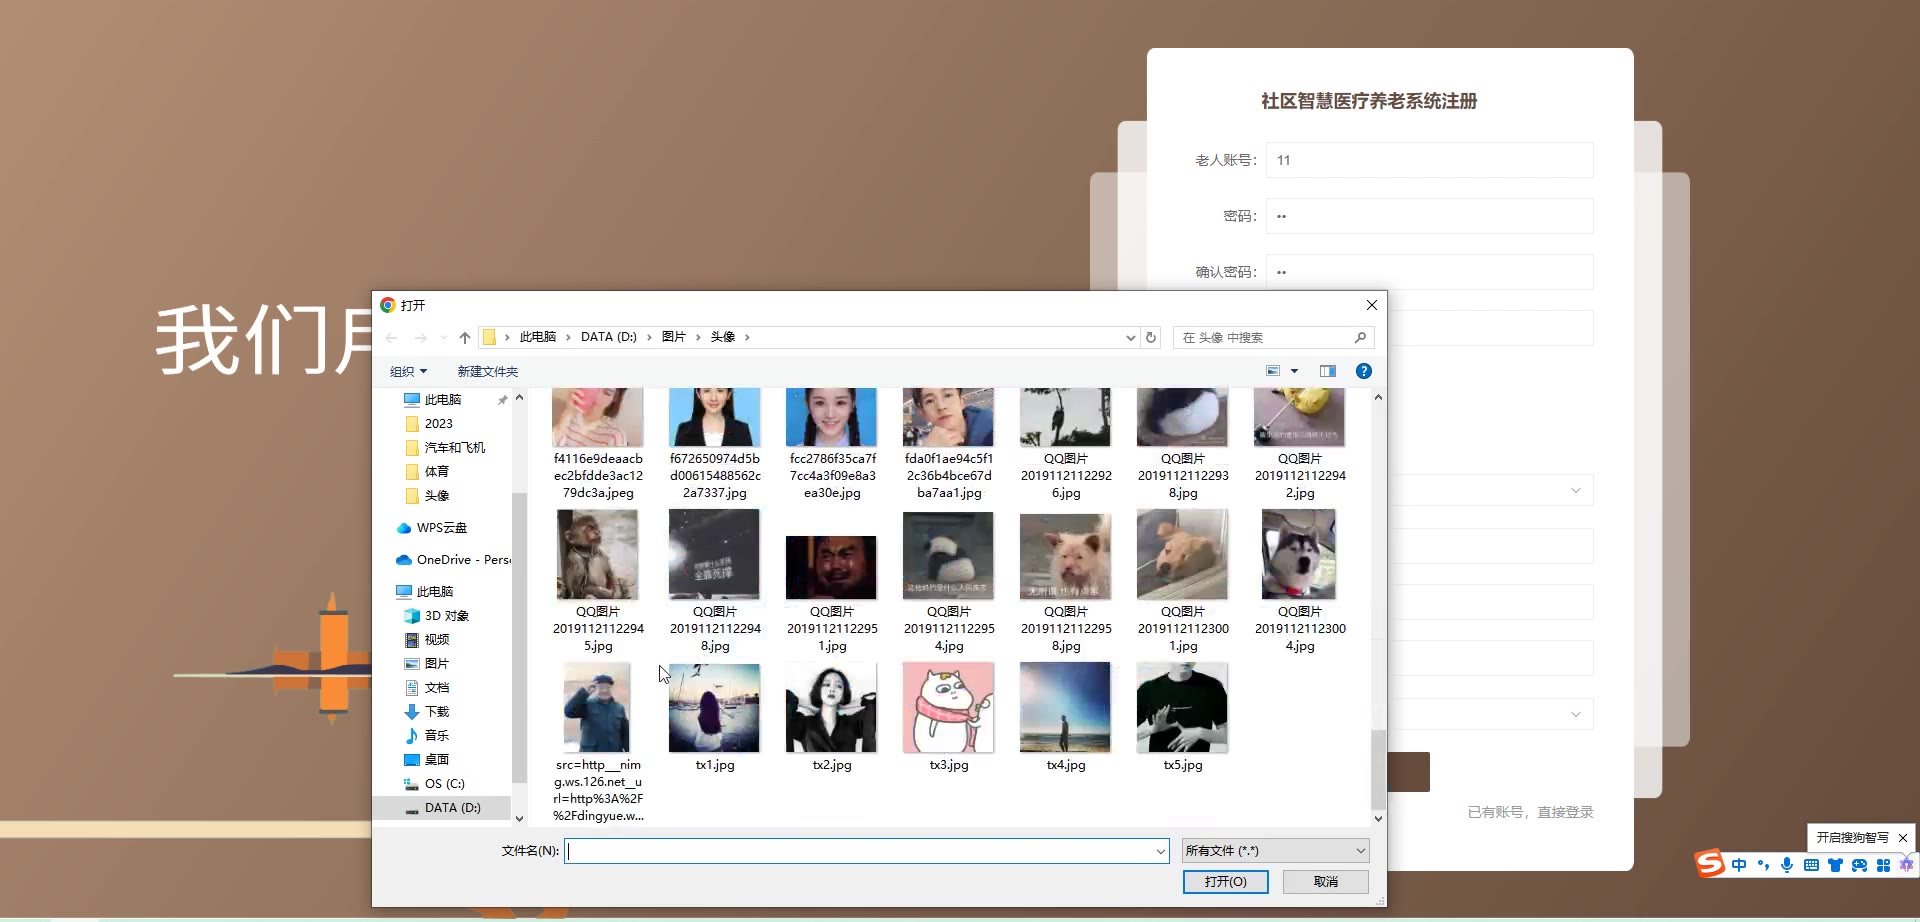1920x922 pixels.
Task: Cancel the file open dialog
Action: coord(1326,882)
